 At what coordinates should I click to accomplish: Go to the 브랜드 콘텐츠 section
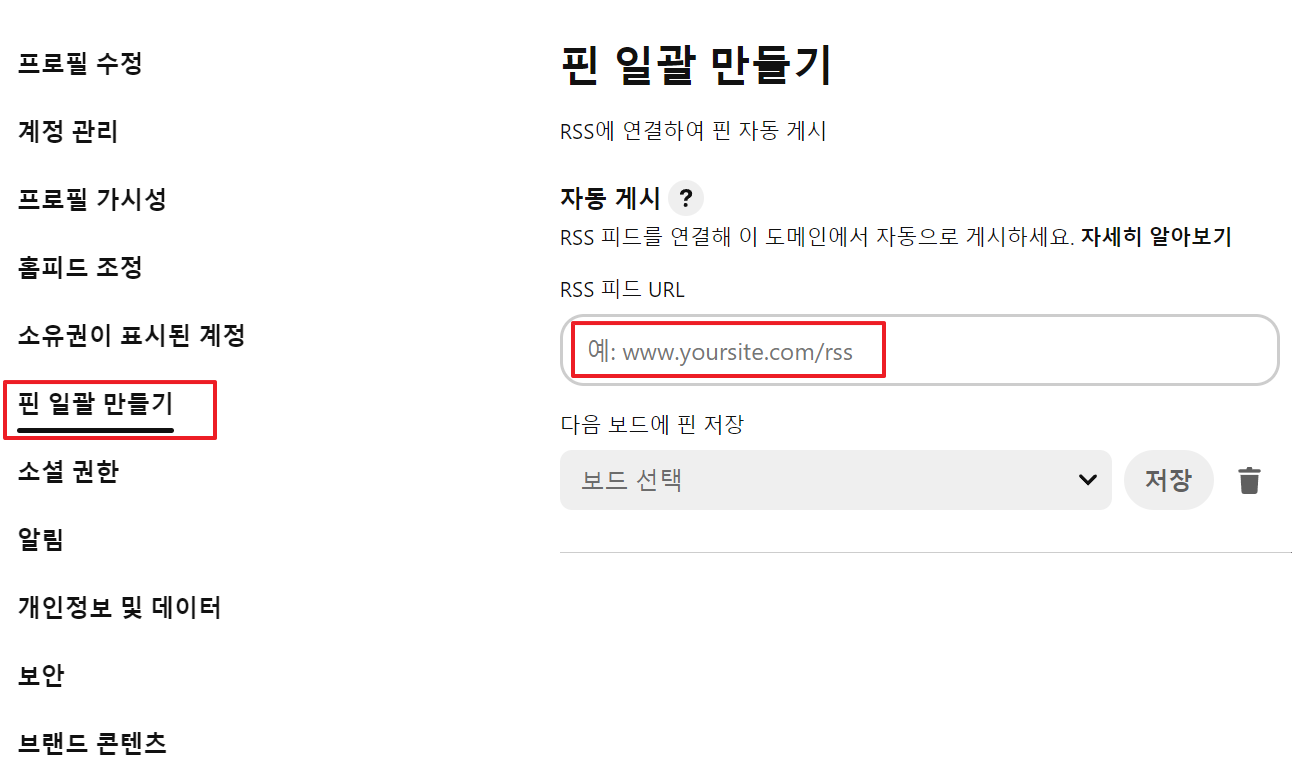click(x=93, y=743)
